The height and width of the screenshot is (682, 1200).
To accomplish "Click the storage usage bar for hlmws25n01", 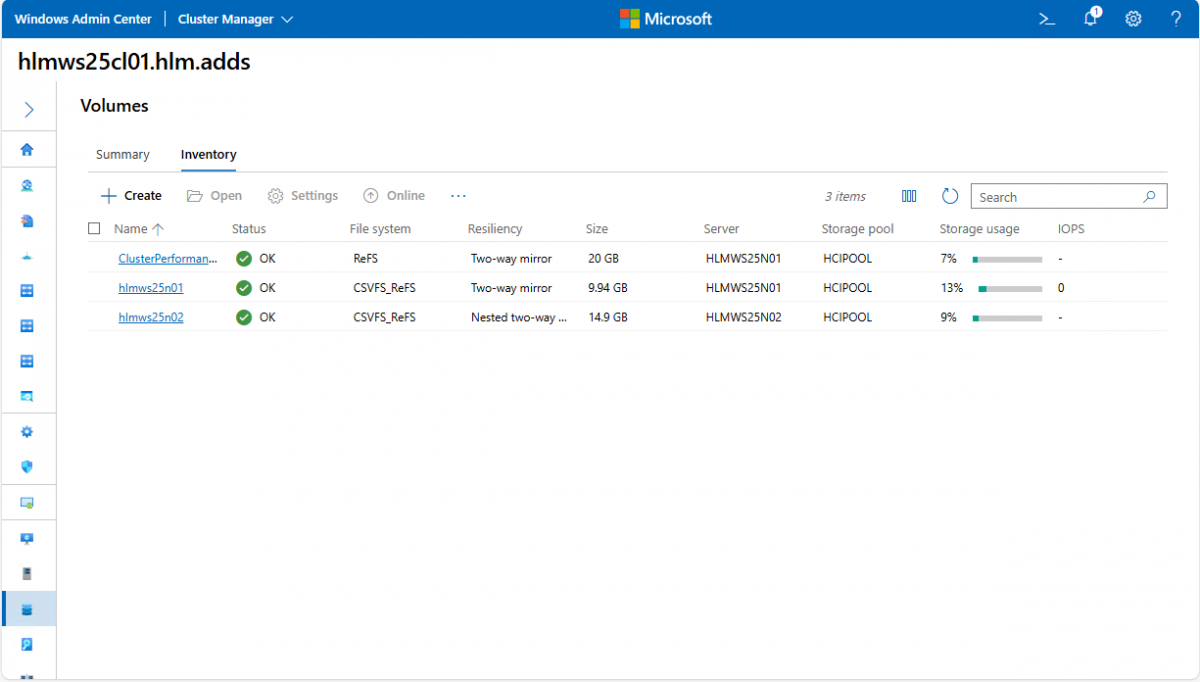I will point(1009,288).
